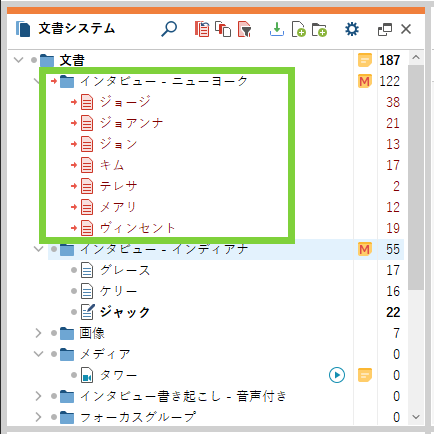This screenshot has height=434, width=434.
Task: Click the new document group folder icon
Action: tap(319, 29)
